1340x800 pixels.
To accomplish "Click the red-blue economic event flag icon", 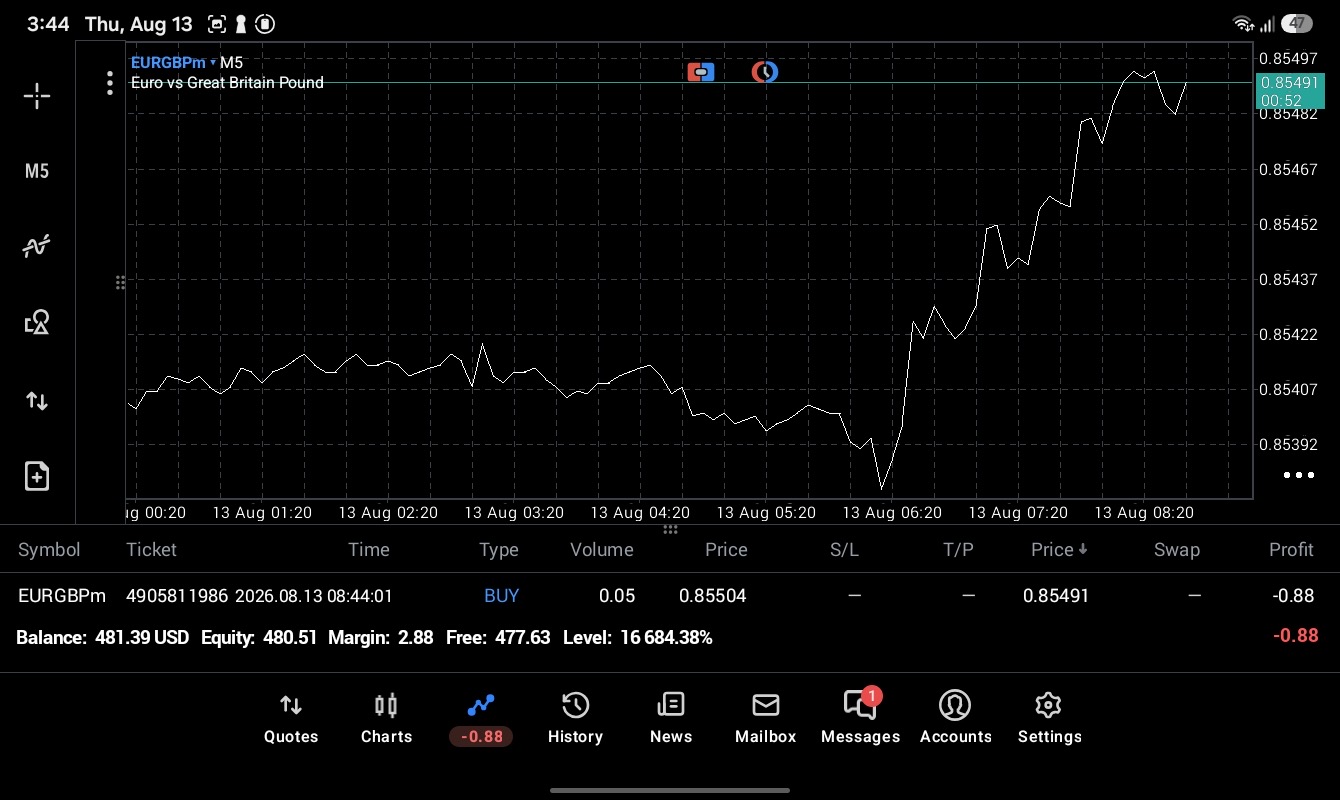I will [701, 72].
